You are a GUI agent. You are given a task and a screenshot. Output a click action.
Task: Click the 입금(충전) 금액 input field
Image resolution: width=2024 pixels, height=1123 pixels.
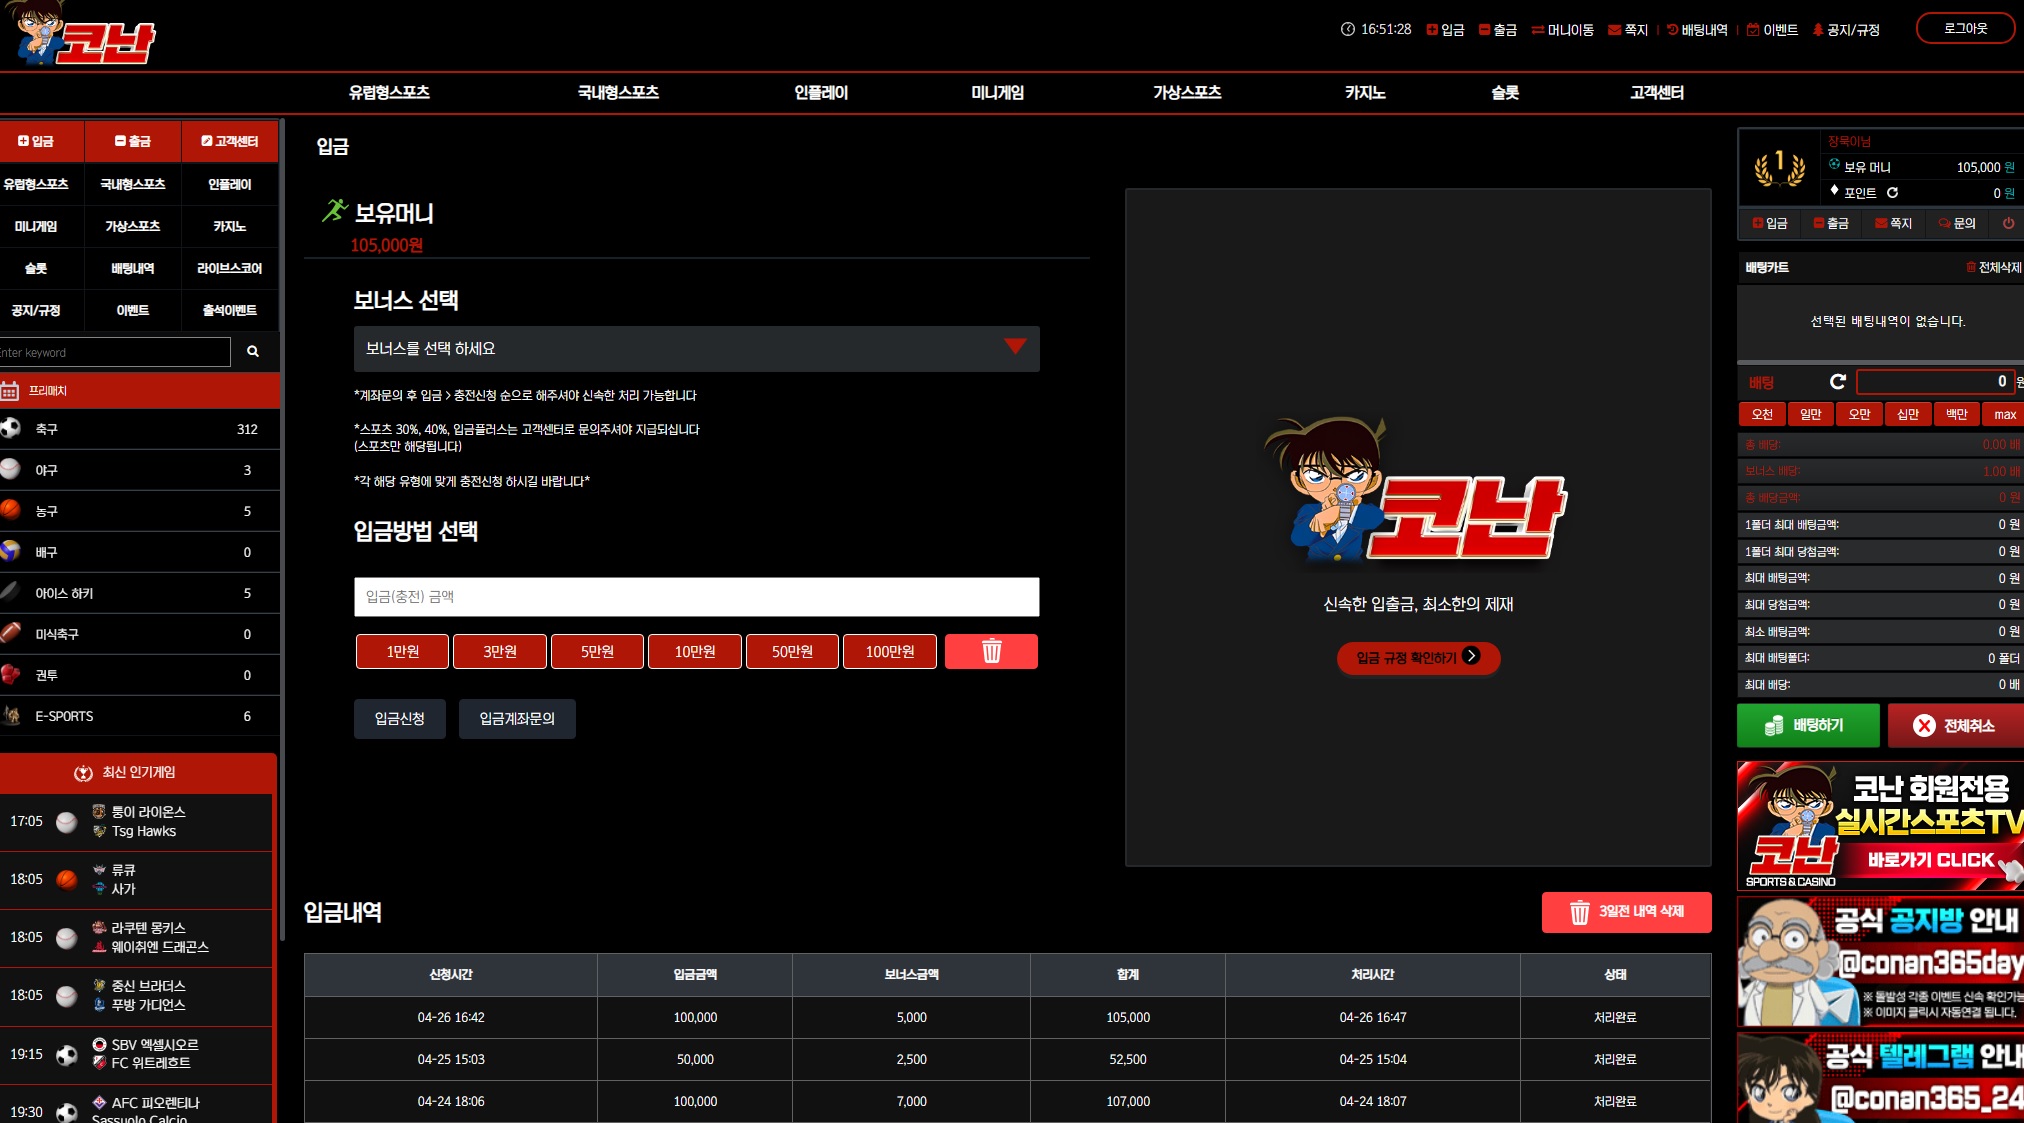[x=696, y=597]
